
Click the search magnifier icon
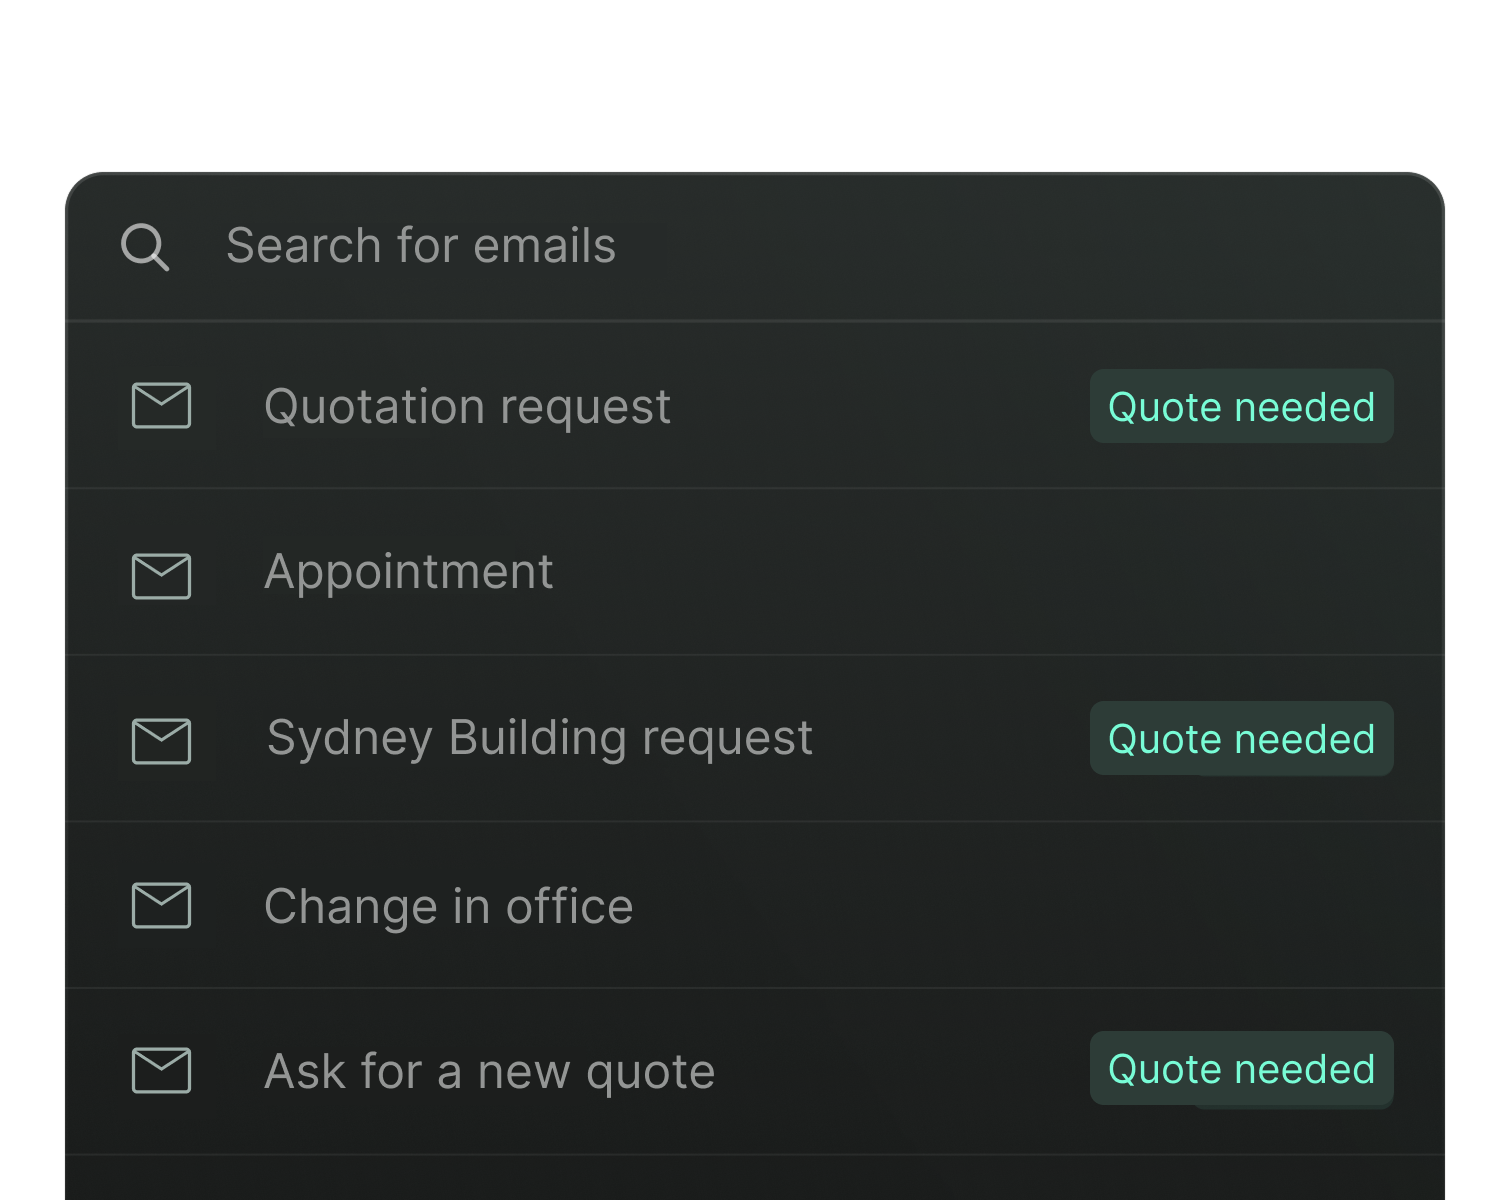click(x=147, y=245)
